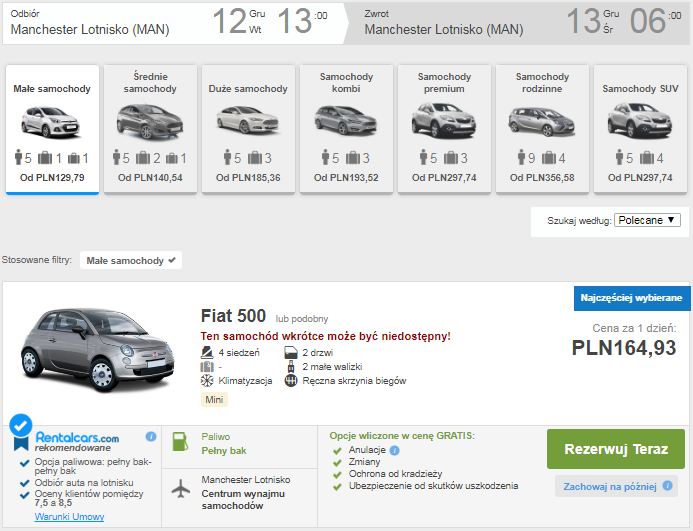Click the info icon next to Anulacje

click(395, 450)
